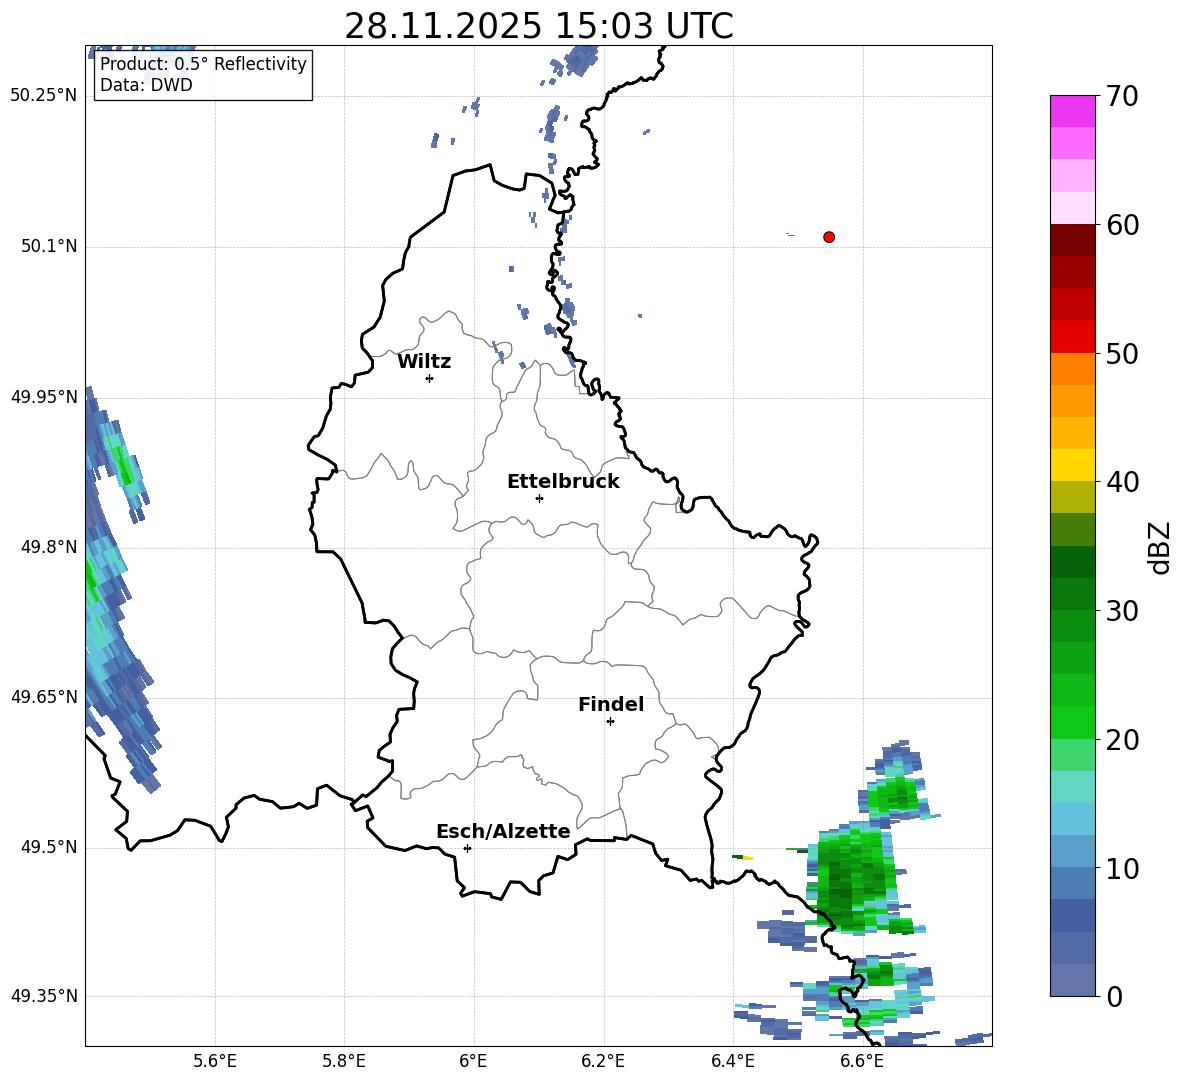
Task: Click the 0 tick on the colorbar
Action: [x=1114, y=996]
